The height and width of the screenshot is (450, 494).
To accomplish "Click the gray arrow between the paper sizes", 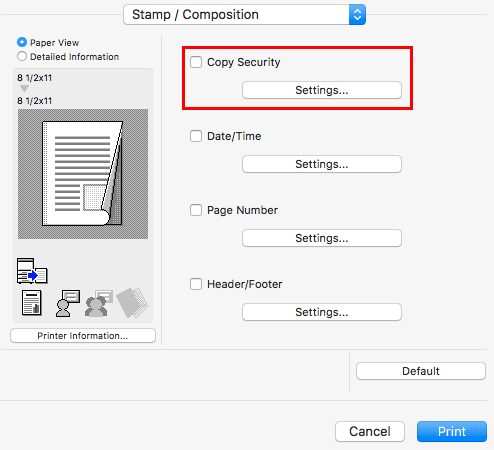I will tap(24, 89).
